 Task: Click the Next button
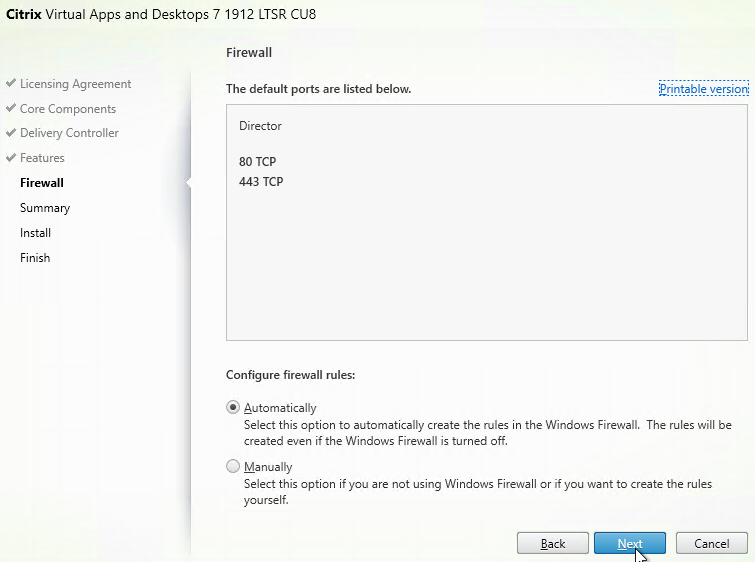tap(630, 543)
